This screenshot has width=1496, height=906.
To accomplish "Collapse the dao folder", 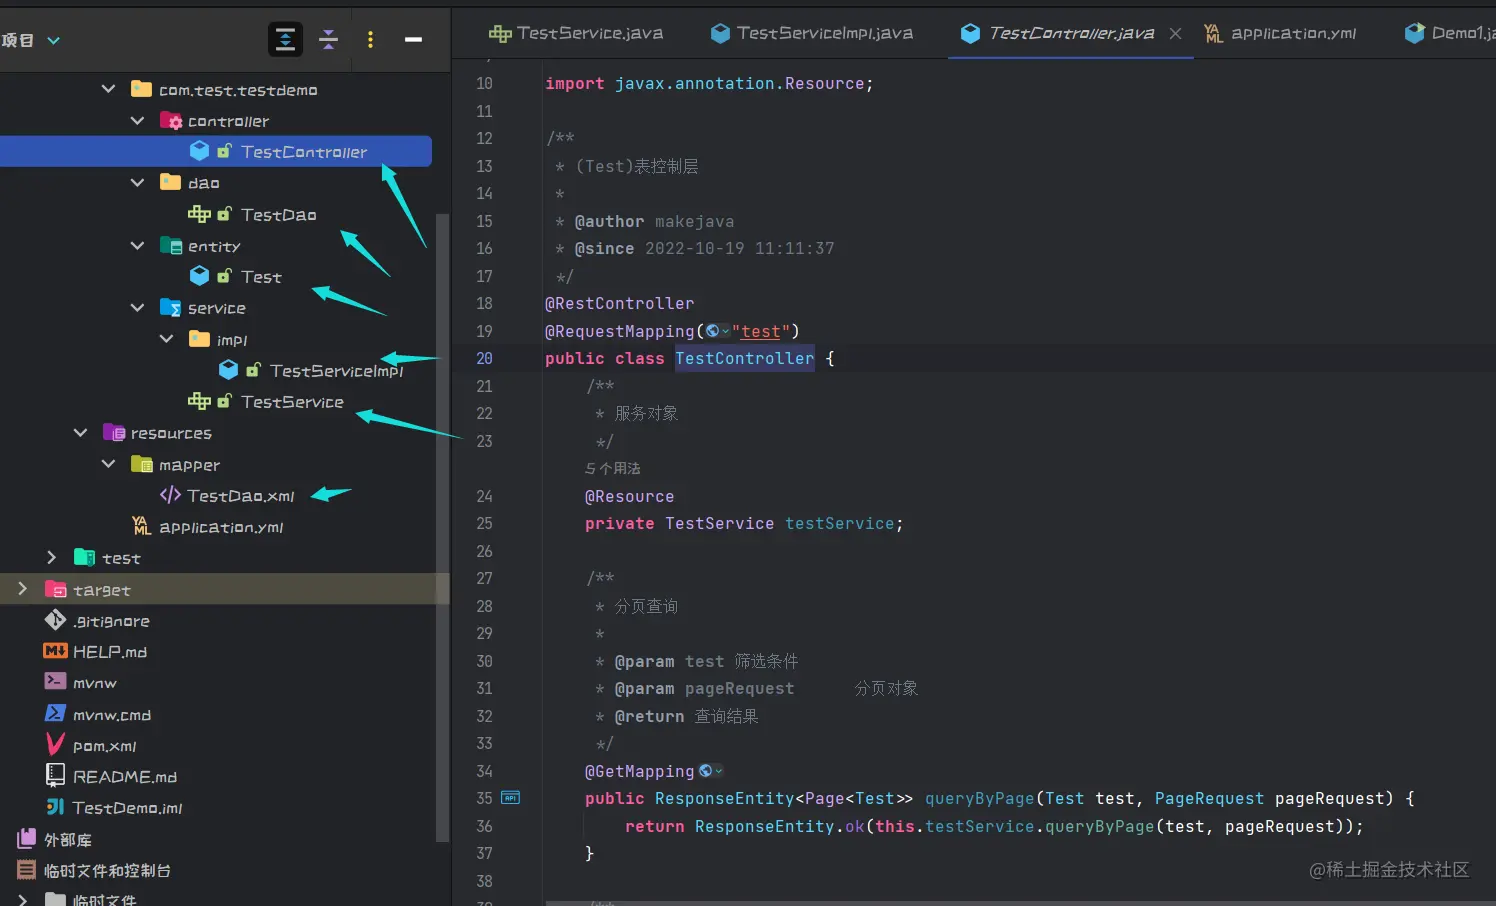I will [x=137, y=183].
